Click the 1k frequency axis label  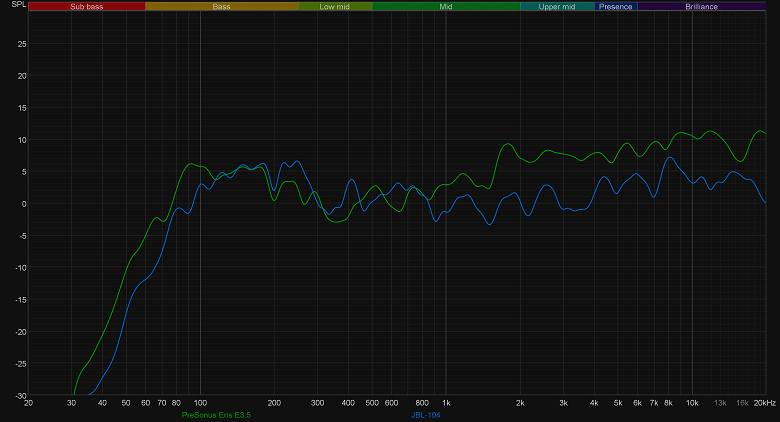446,403
